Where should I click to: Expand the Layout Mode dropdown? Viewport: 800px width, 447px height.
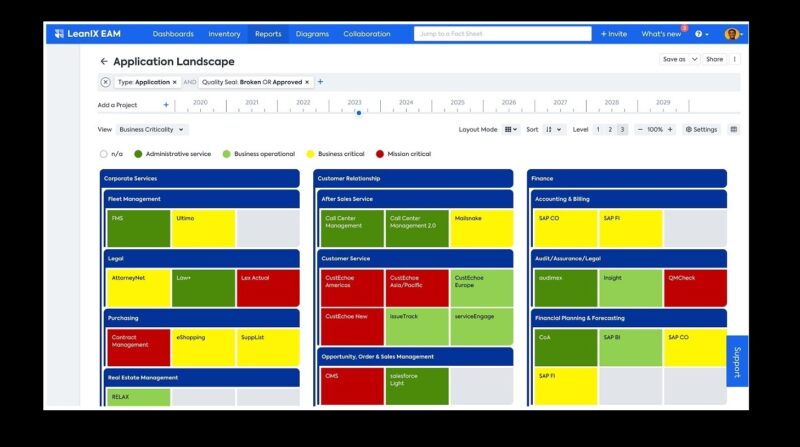click(511, 129)
